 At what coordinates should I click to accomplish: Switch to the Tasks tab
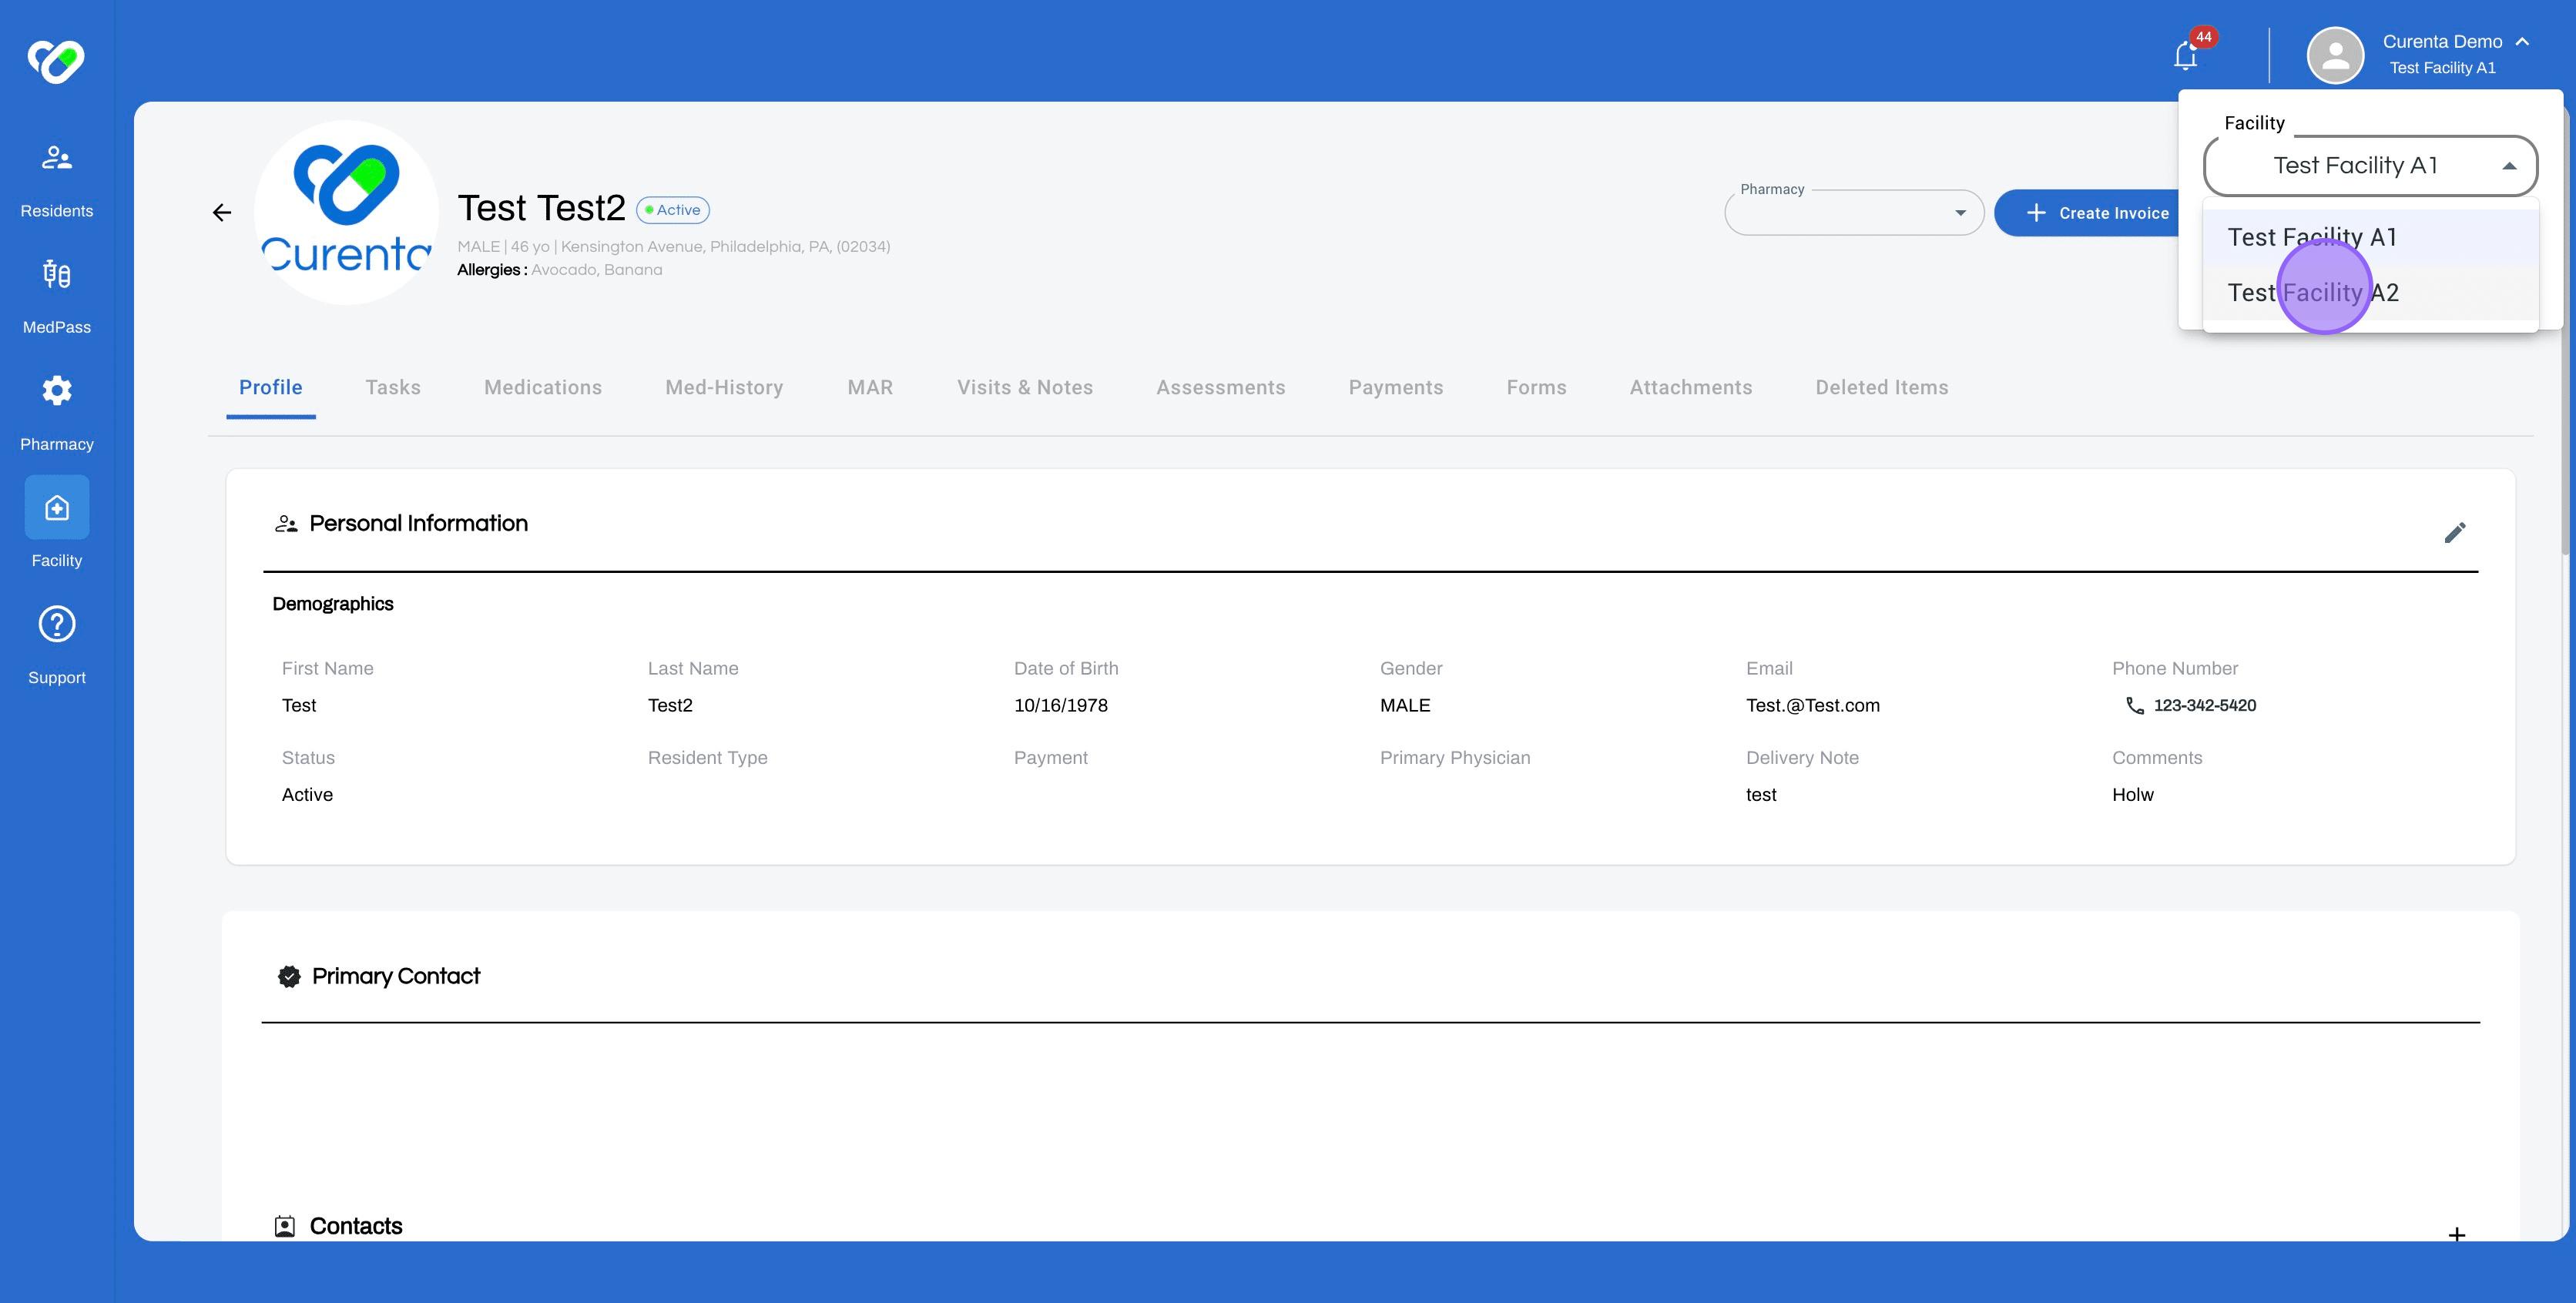tap(393, 388)
